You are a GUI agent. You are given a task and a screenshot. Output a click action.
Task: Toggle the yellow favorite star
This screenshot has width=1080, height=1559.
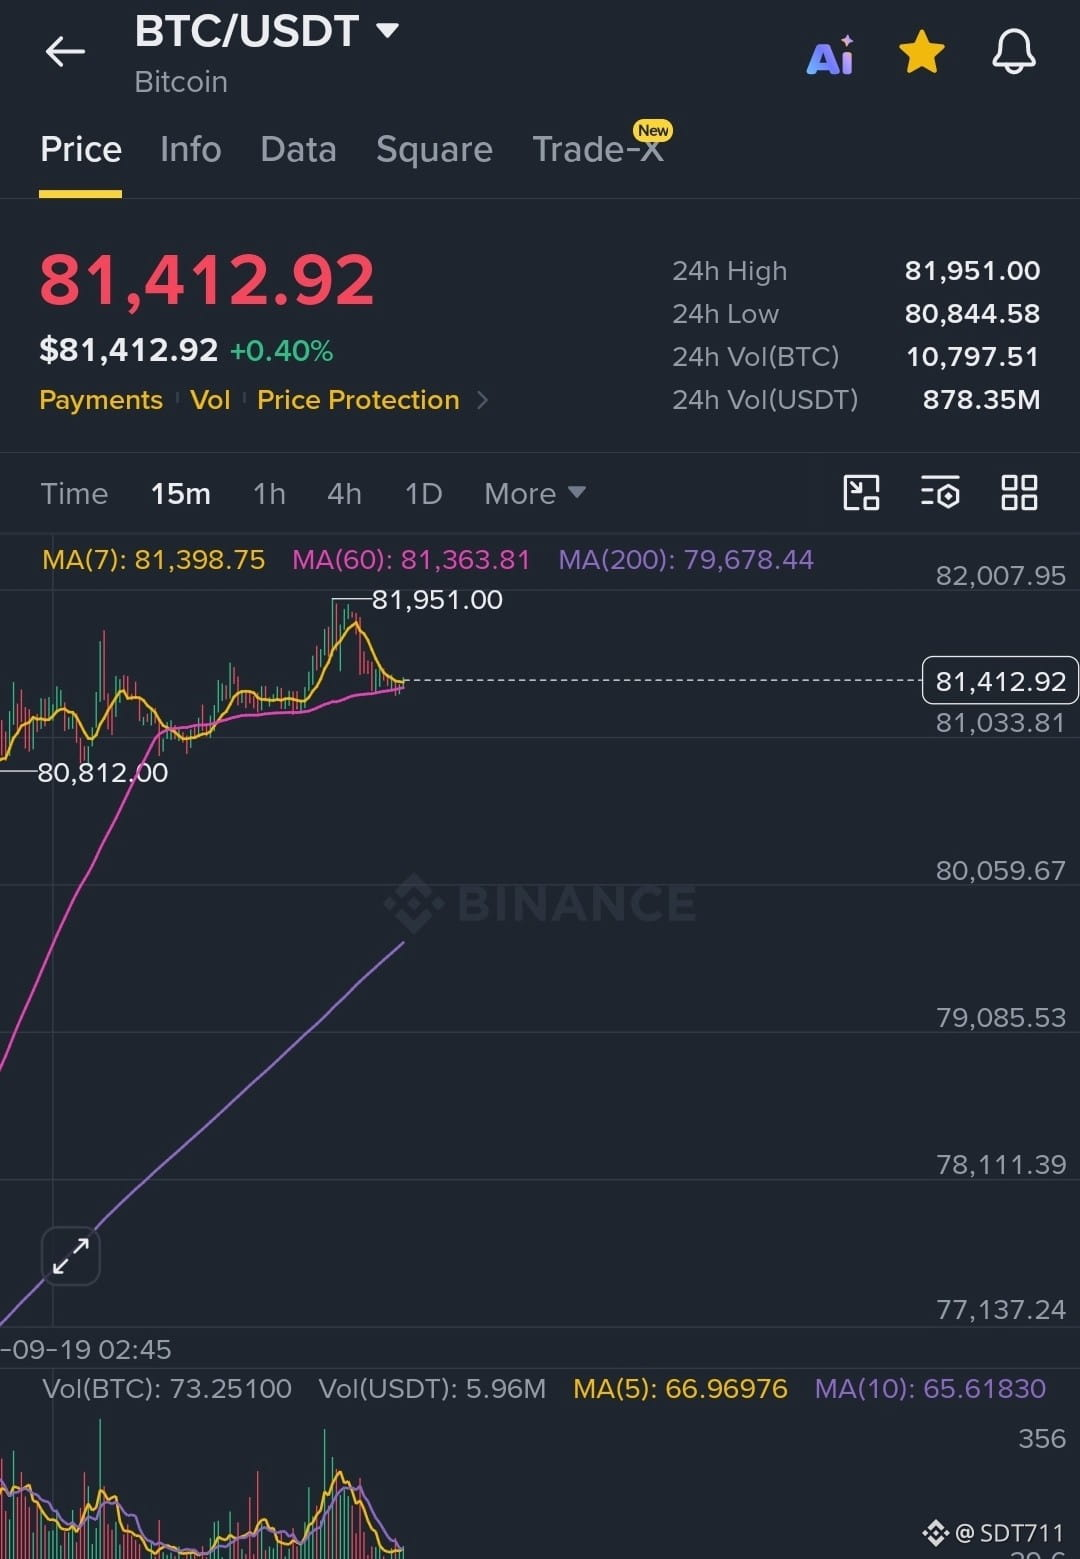tap(921, 52)
